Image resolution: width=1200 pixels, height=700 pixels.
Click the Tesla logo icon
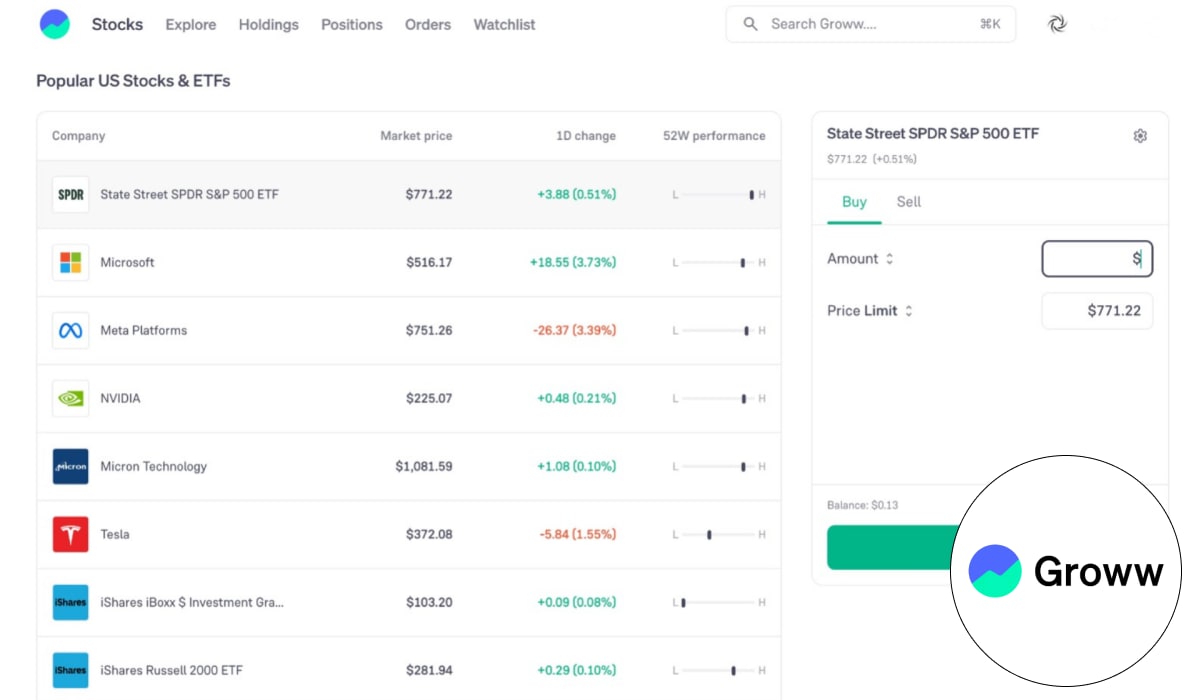tap(70, 534)
